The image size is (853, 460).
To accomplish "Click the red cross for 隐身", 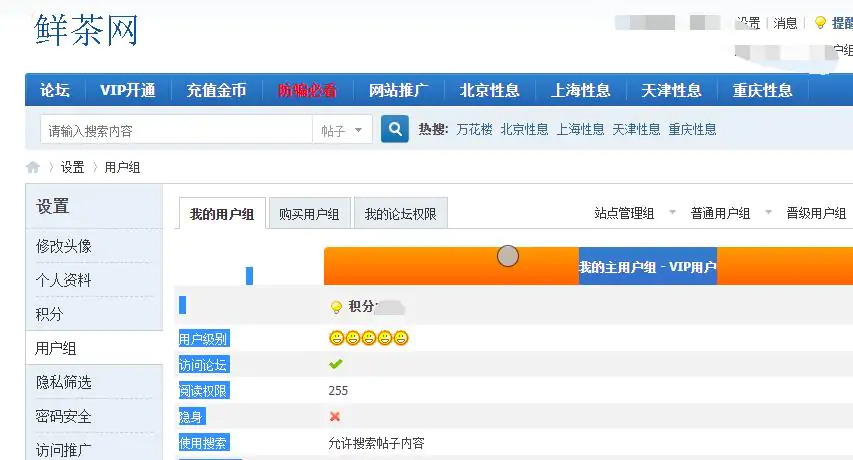I will [335, 417].
